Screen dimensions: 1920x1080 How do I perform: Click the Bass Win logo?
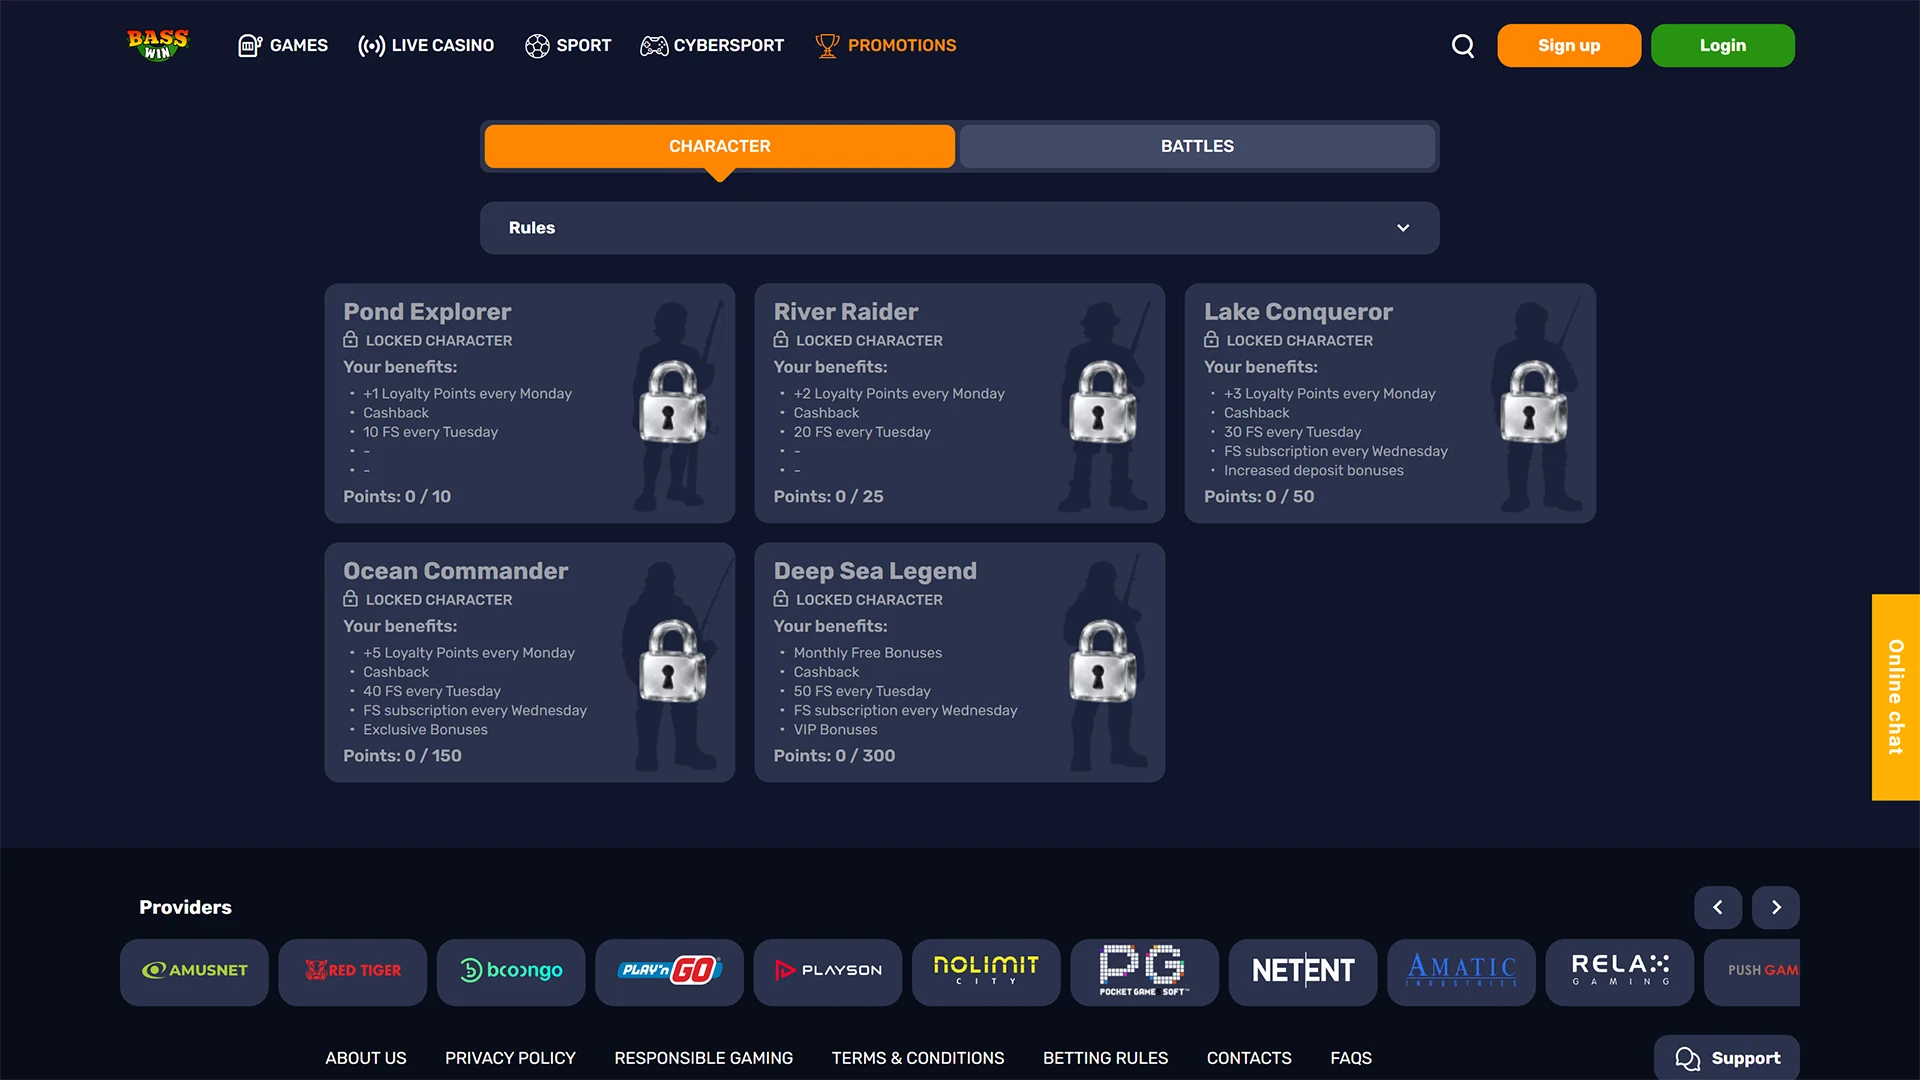coord(158,45)
